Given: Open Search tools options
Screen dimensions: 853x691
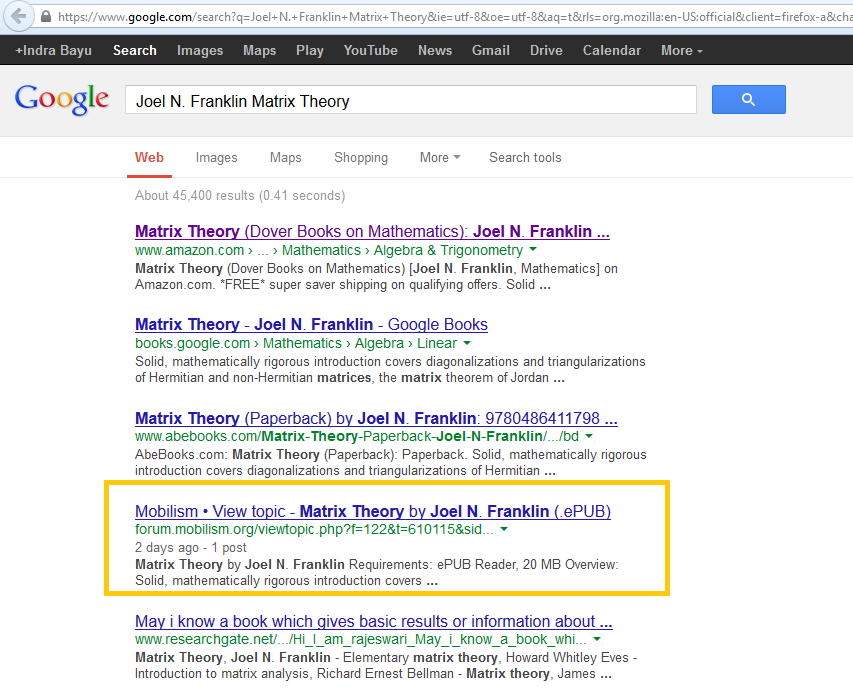Looking at the screenshot, I should point(525,157).
